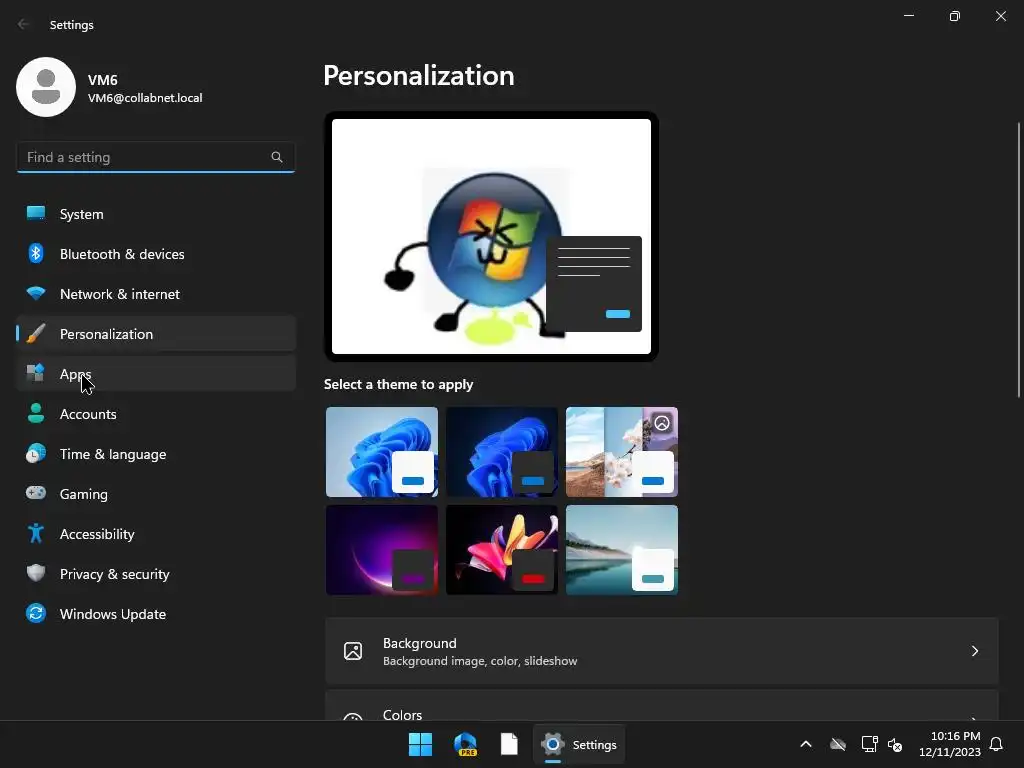
Task: Open the clock and date flyout
Action: [950, 744]
